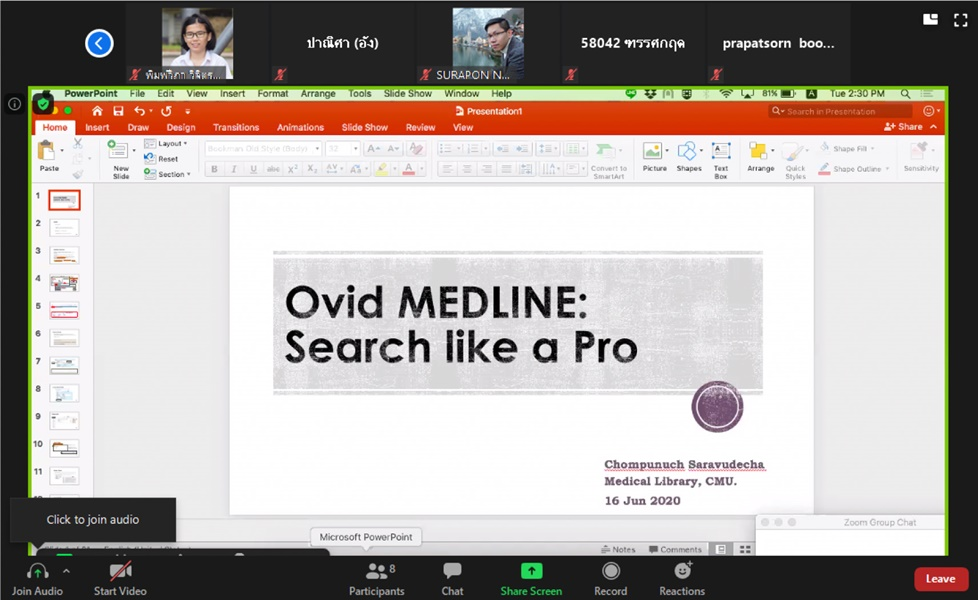Image resolution: width=978 pixels, height=600 pixels.
Task: Click the Participants icon in Zoom toolbar
Action: (376, 572)
